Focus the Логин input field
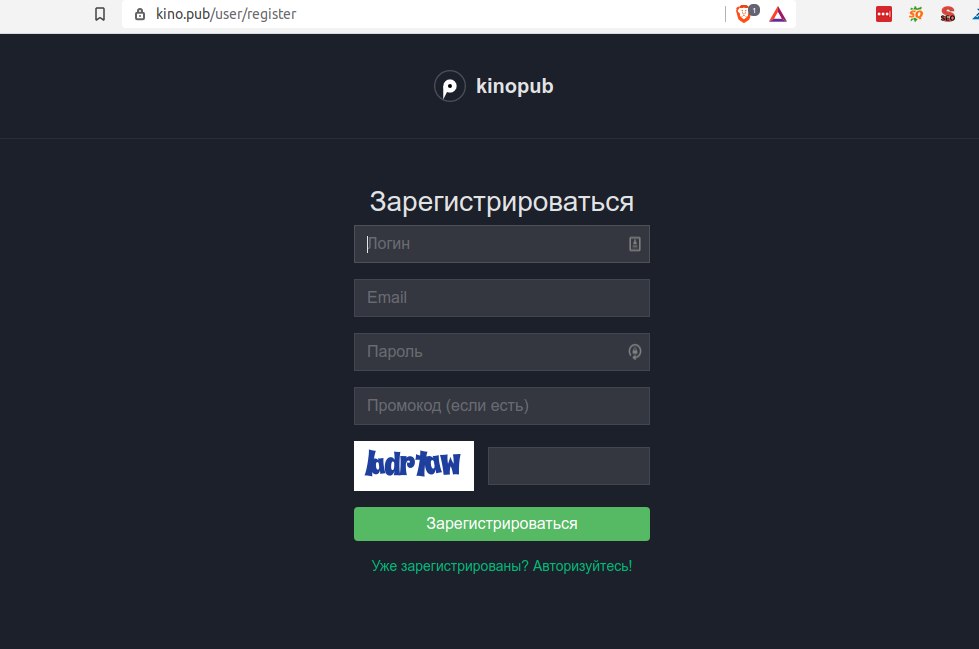This screenshot has height=649, width=979. (501, 244)
